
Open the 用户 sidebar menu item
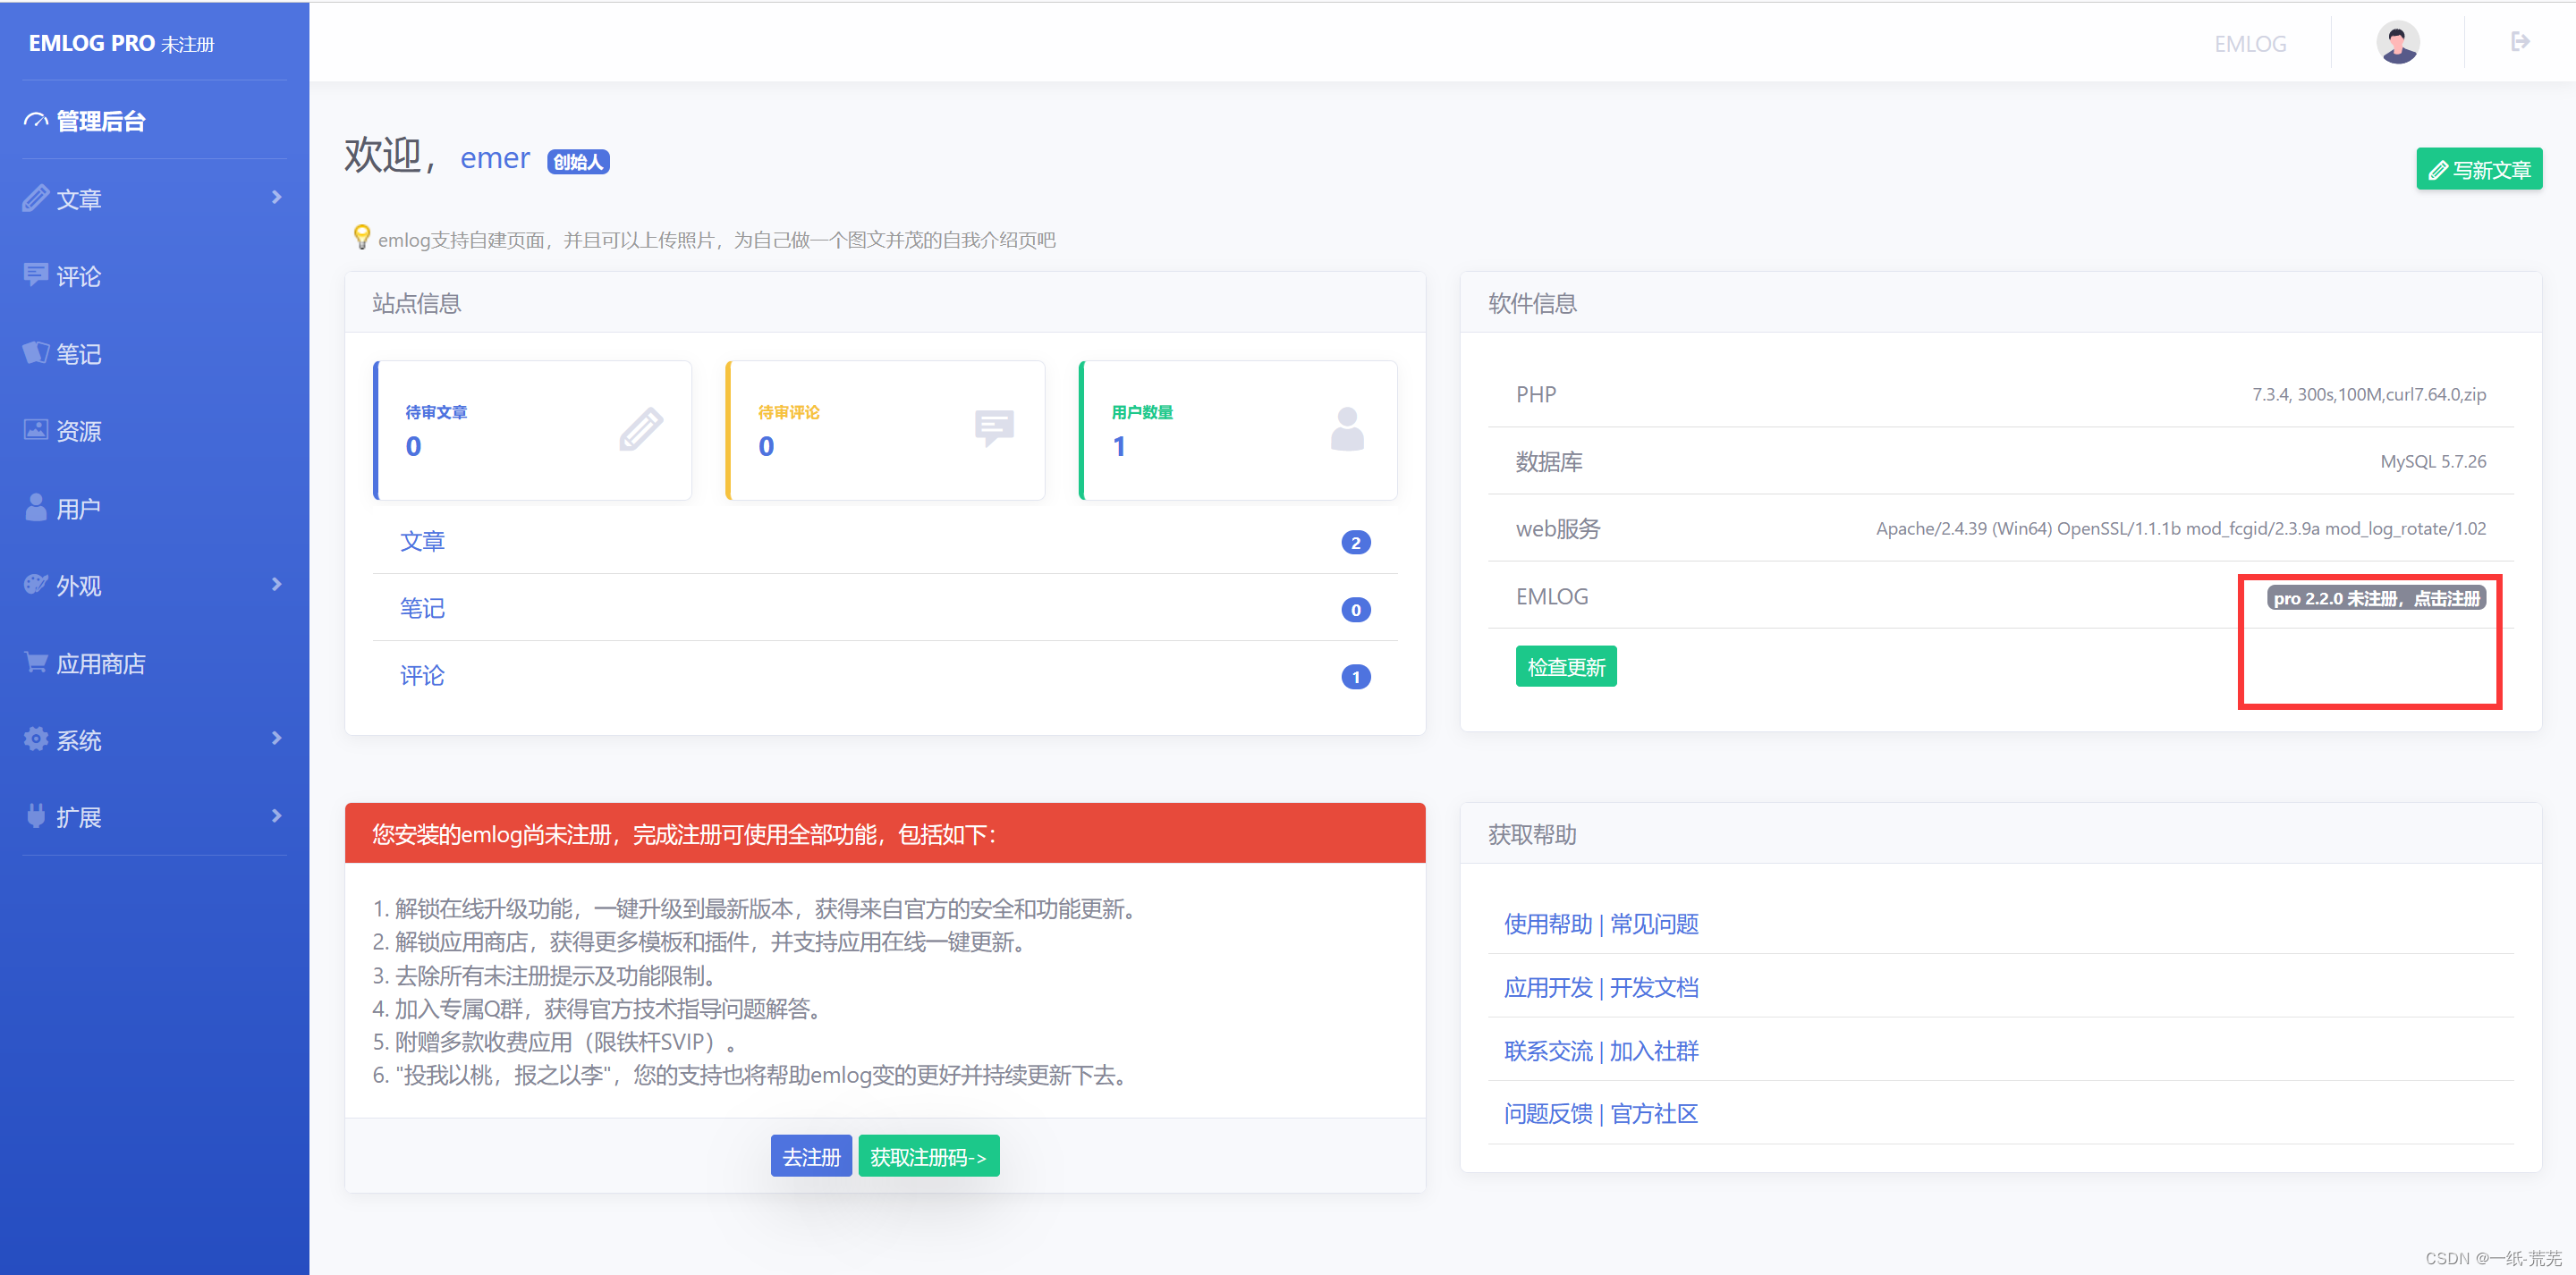78,509
